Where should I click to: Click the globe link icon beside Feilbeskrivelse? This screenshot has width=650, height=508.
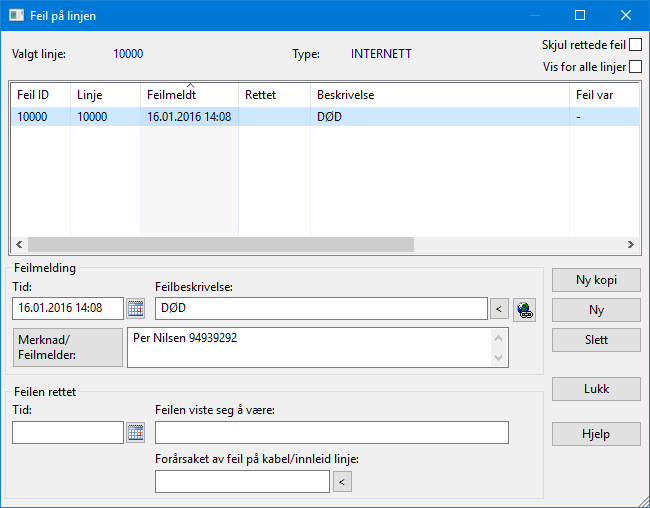524,310
